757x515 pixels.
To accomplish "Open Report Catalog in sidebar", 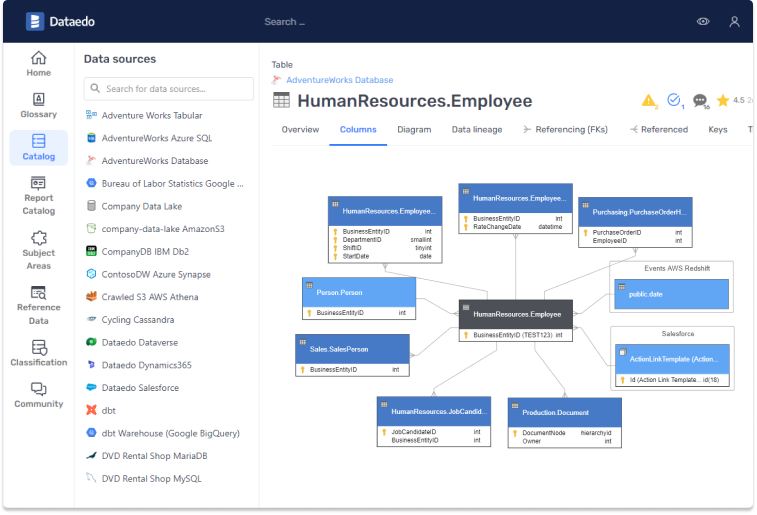I will coord(38,194).
